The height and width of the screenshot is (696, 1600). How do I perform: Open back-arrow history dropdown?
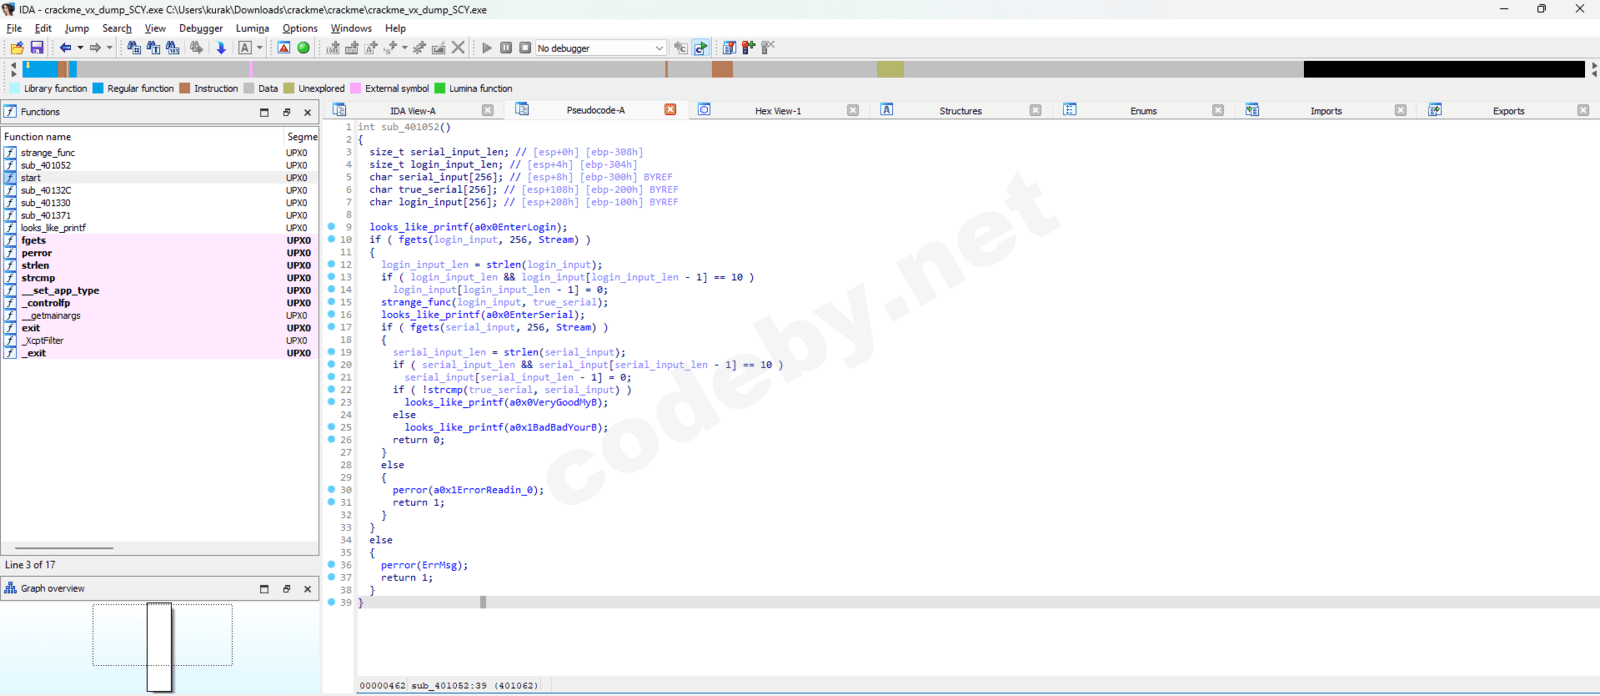(x=80, y=48)
